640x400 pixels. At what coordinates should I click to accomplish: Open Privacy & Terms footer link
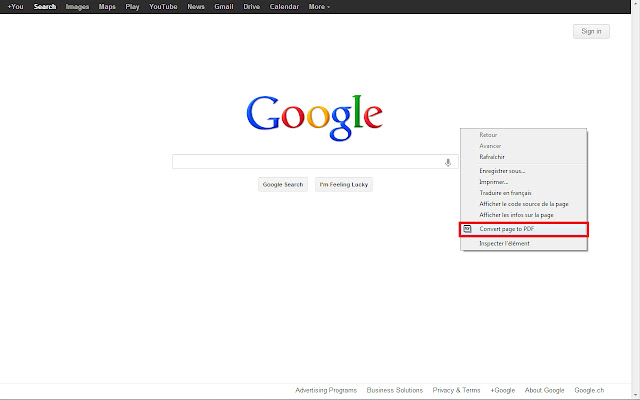tap(456, 390)
